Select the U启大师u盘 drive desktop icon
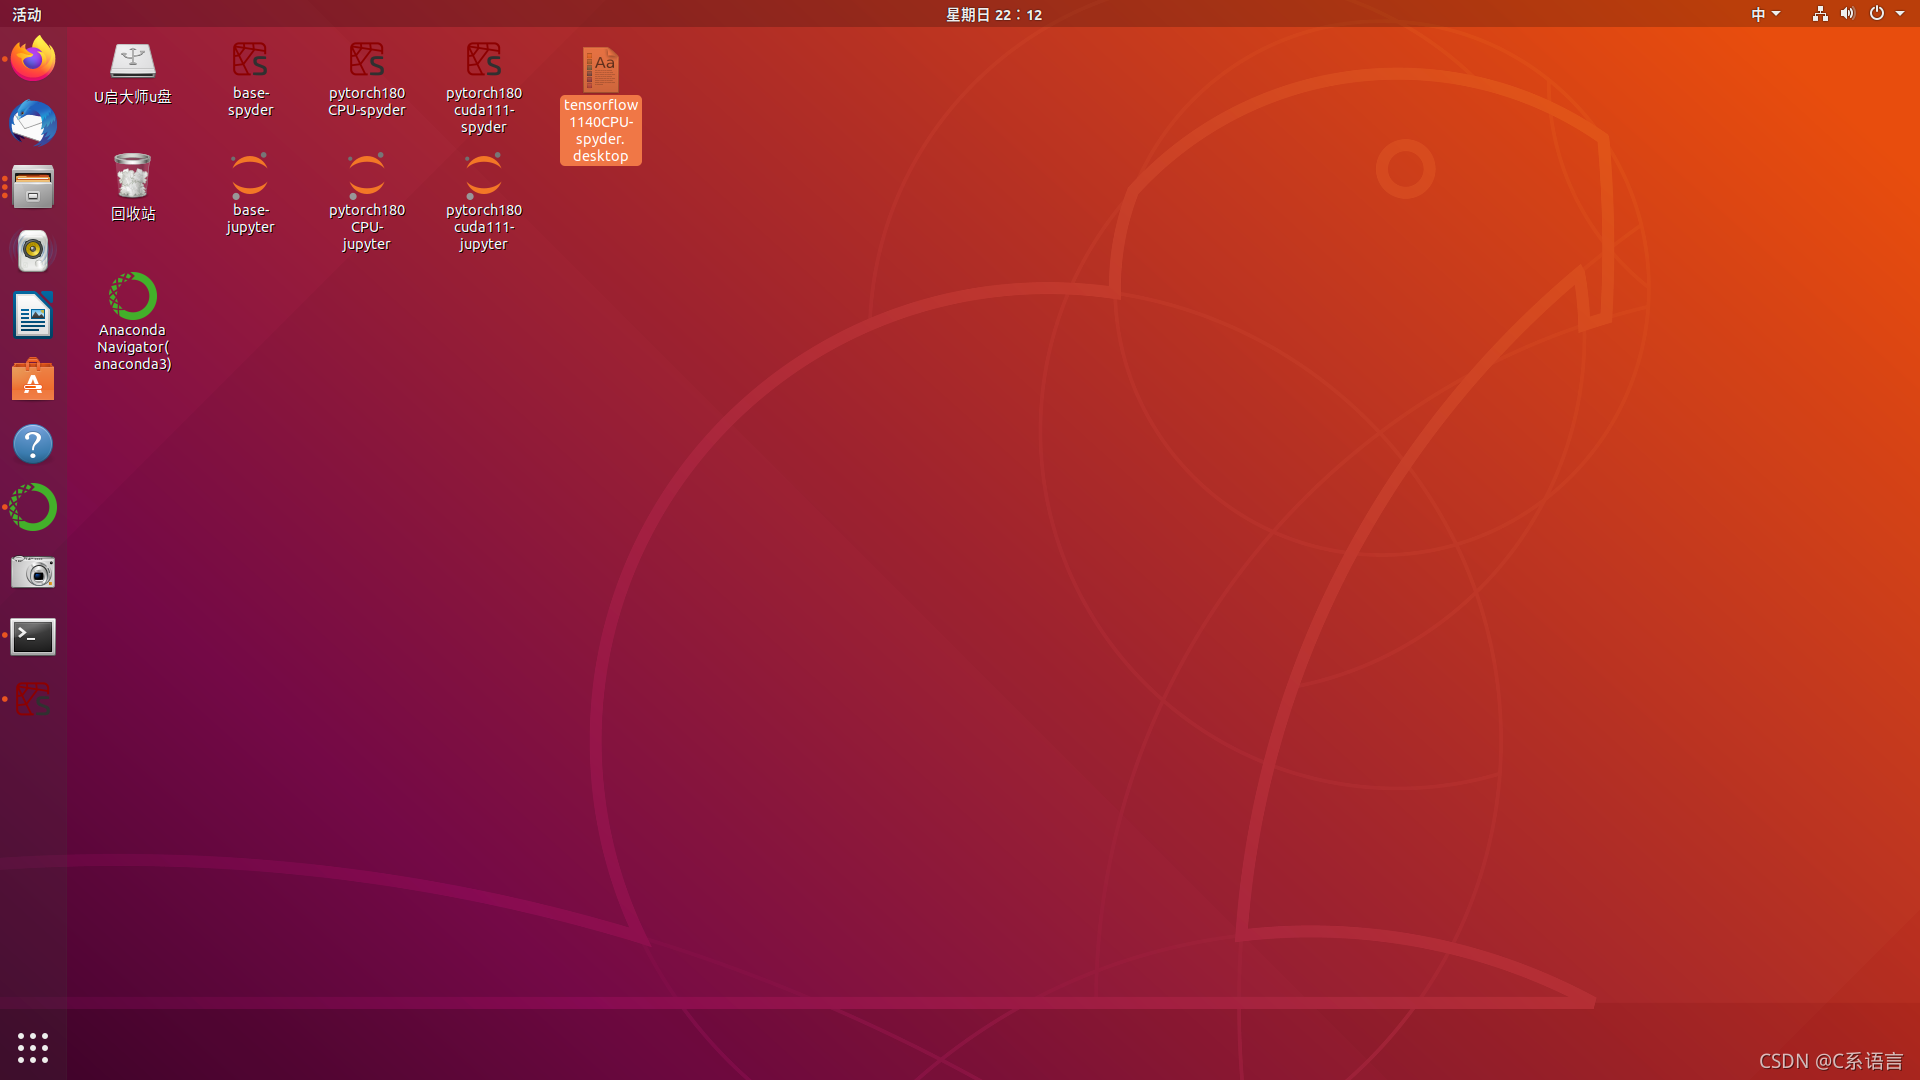The width and height of the screenshot is (1920, 1080). coord(132,73)
